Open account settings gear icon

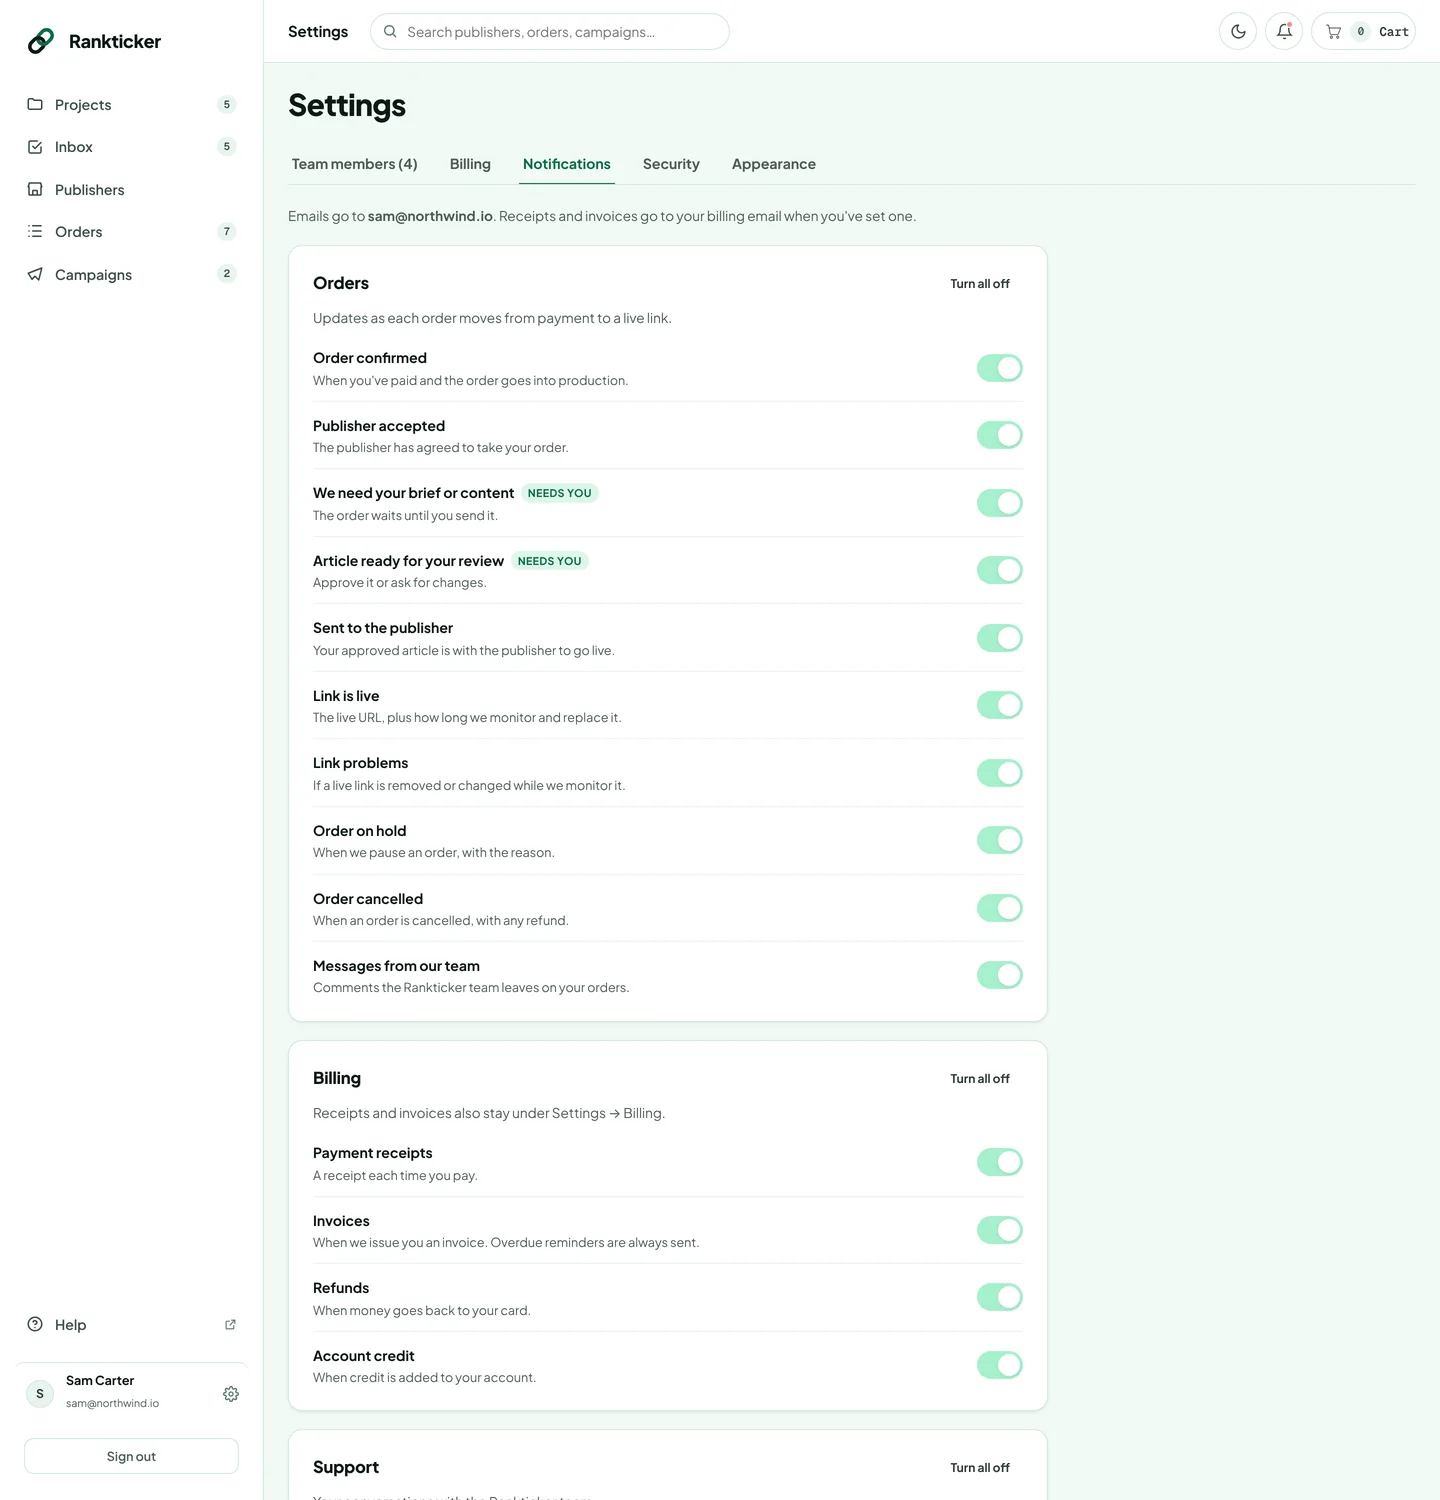(x=231, y=1394)
